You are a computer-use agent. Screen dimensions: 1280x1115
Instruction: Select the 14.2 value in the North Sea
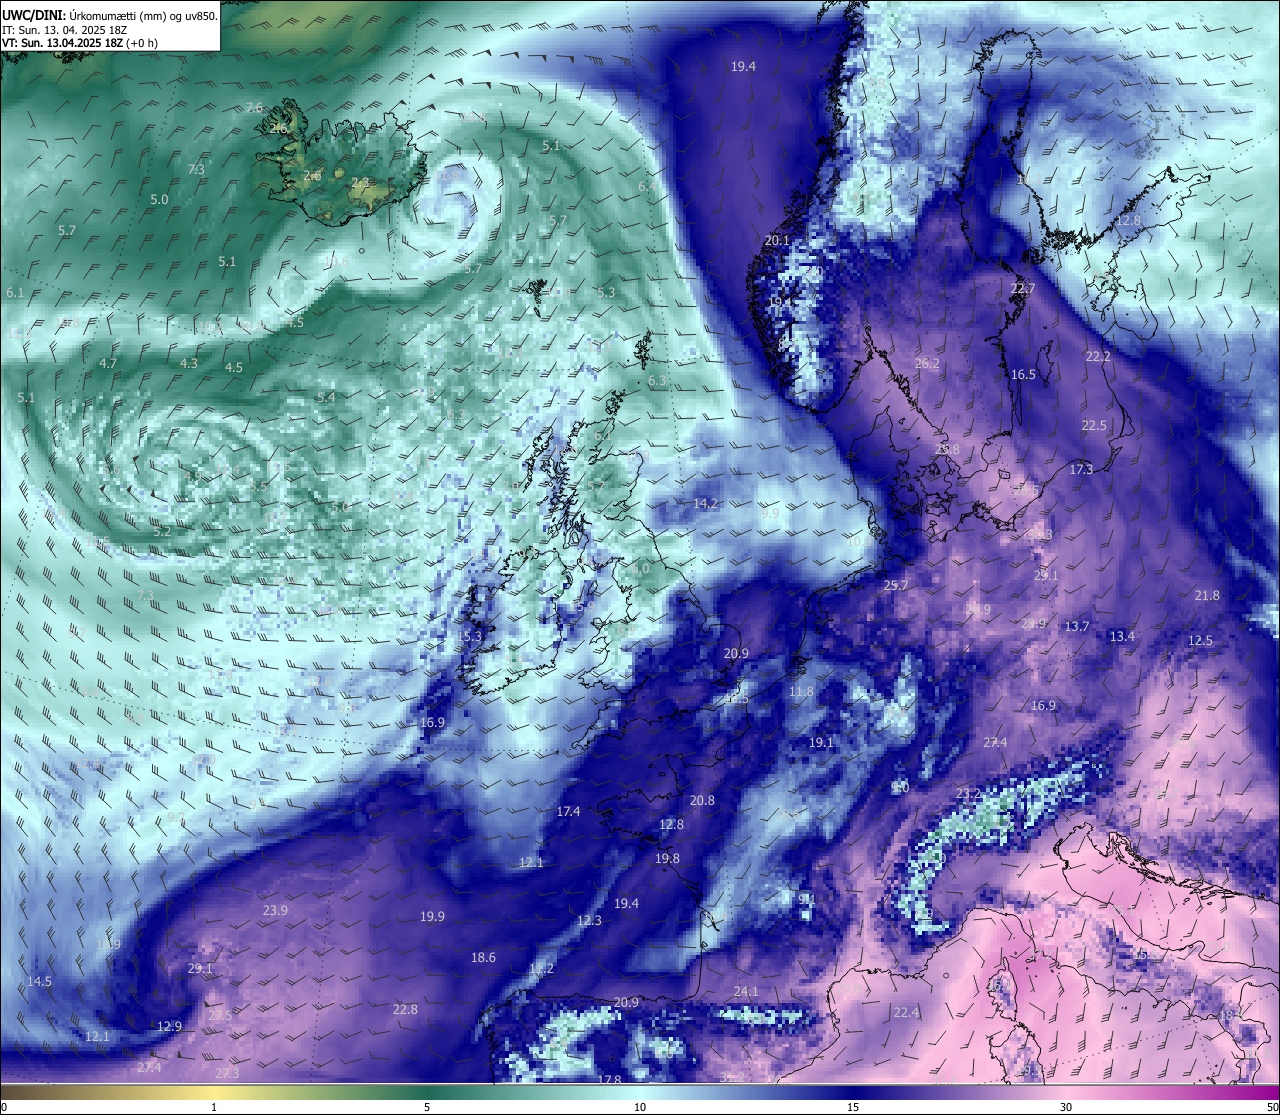click(x=706, y=504)
